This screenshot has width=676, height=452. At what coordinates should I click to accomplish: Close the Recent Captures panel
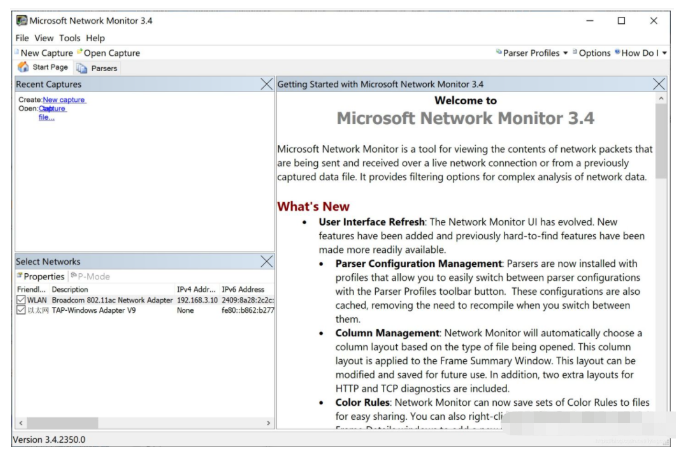[266, 84]
